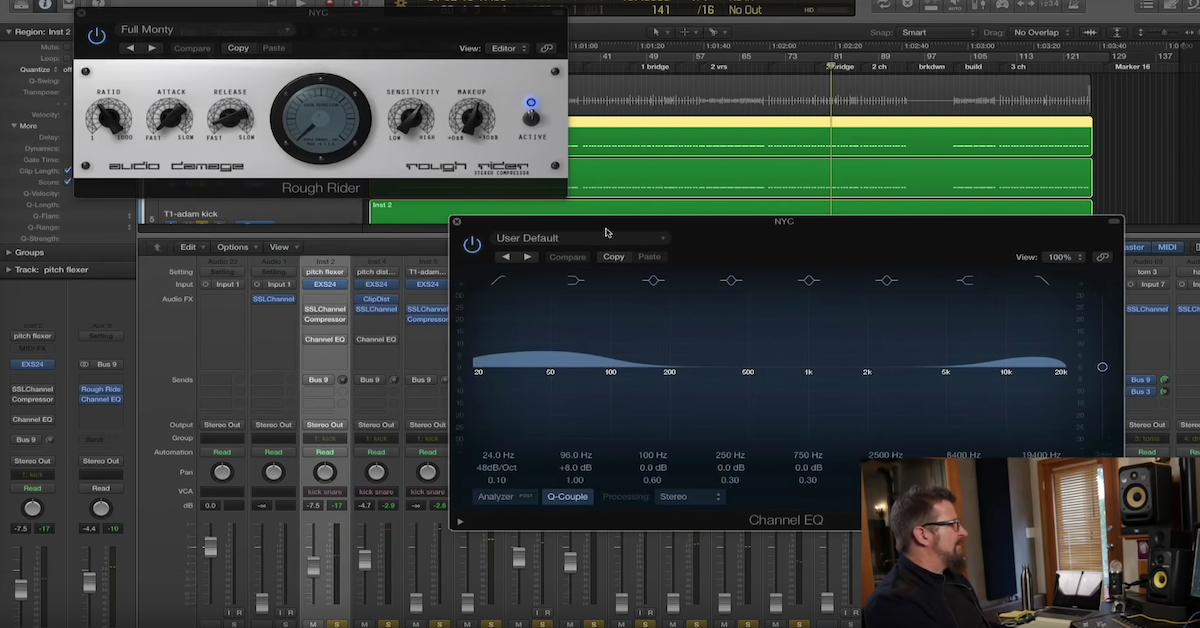Click the power icon on the Rough Rider plugin

[96, 36]
